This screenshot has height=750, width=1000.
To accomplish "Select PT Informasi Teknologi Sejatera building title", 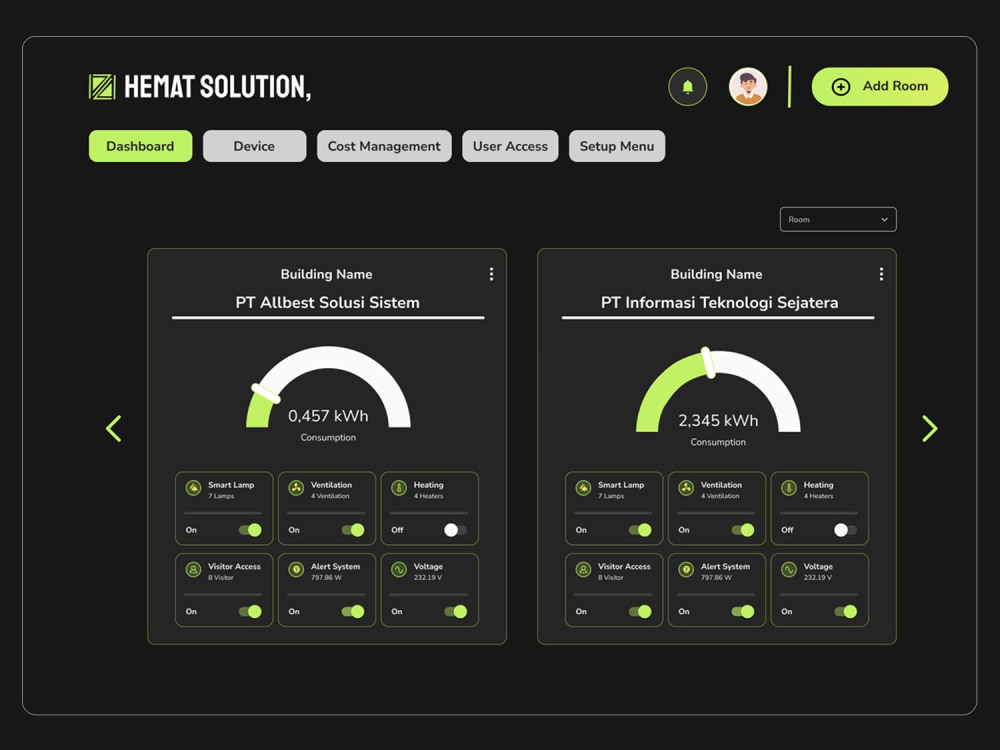I will point(719,302).
